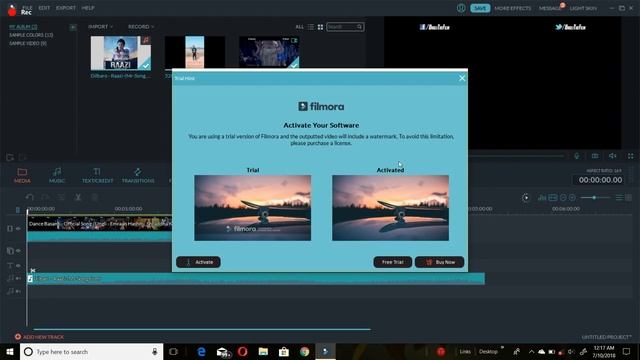640x360 pixels.
Task: Click the media library search field
Action: pyautogui.click(x=345, y=27)
